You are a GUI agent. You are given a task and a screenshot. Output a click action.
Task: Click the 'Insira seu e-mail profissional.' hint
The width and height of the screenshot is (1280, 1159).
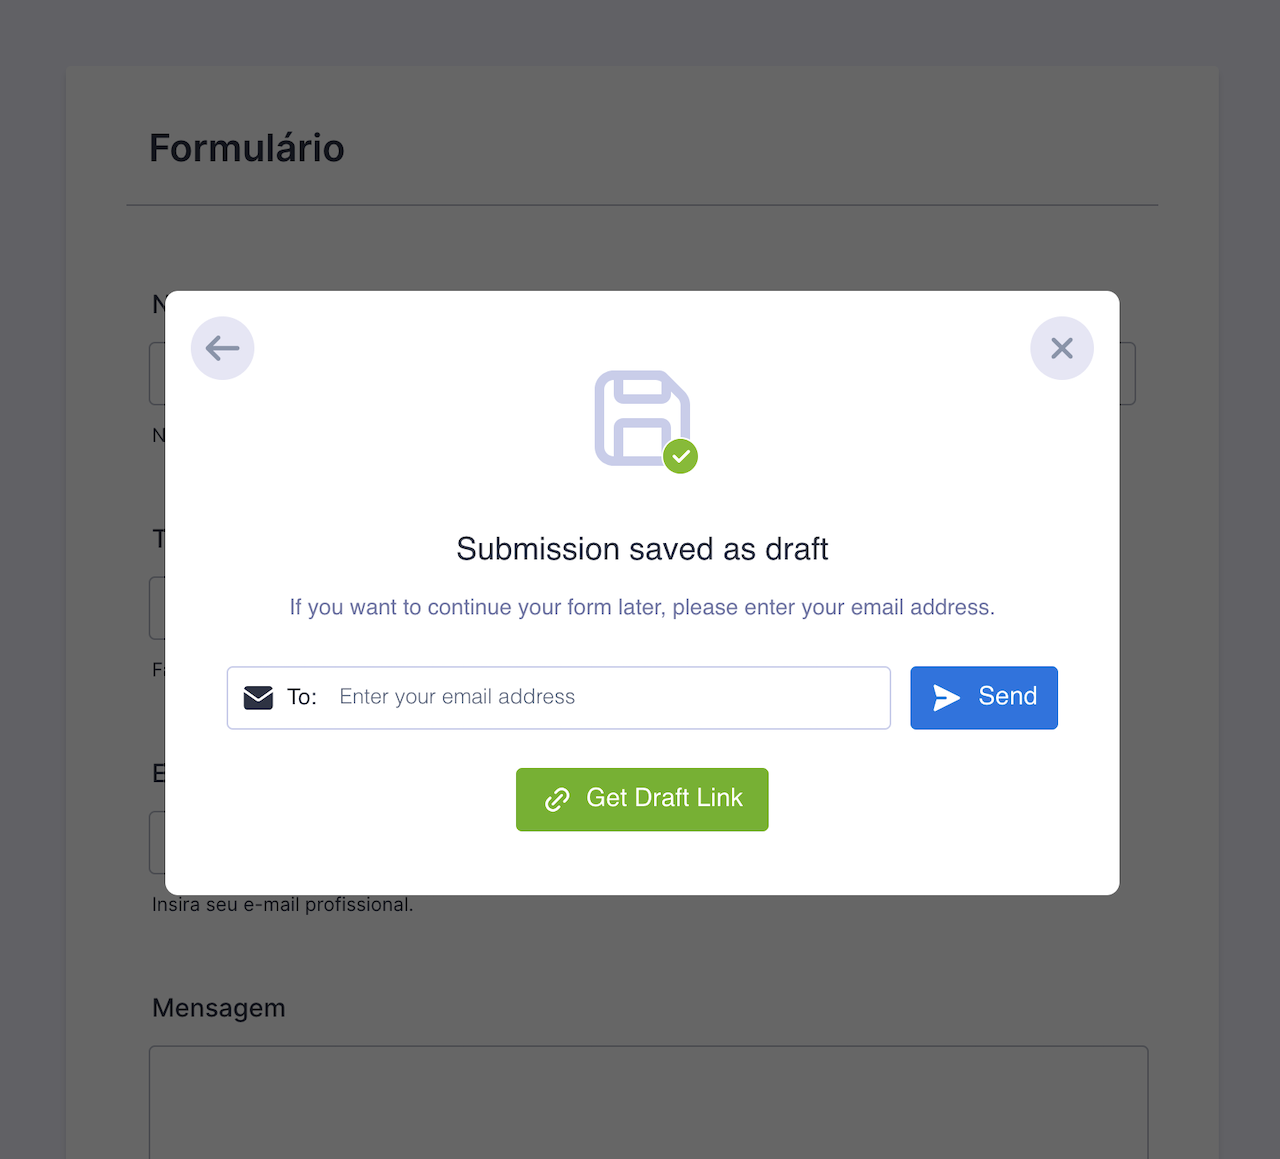point(282,905)
